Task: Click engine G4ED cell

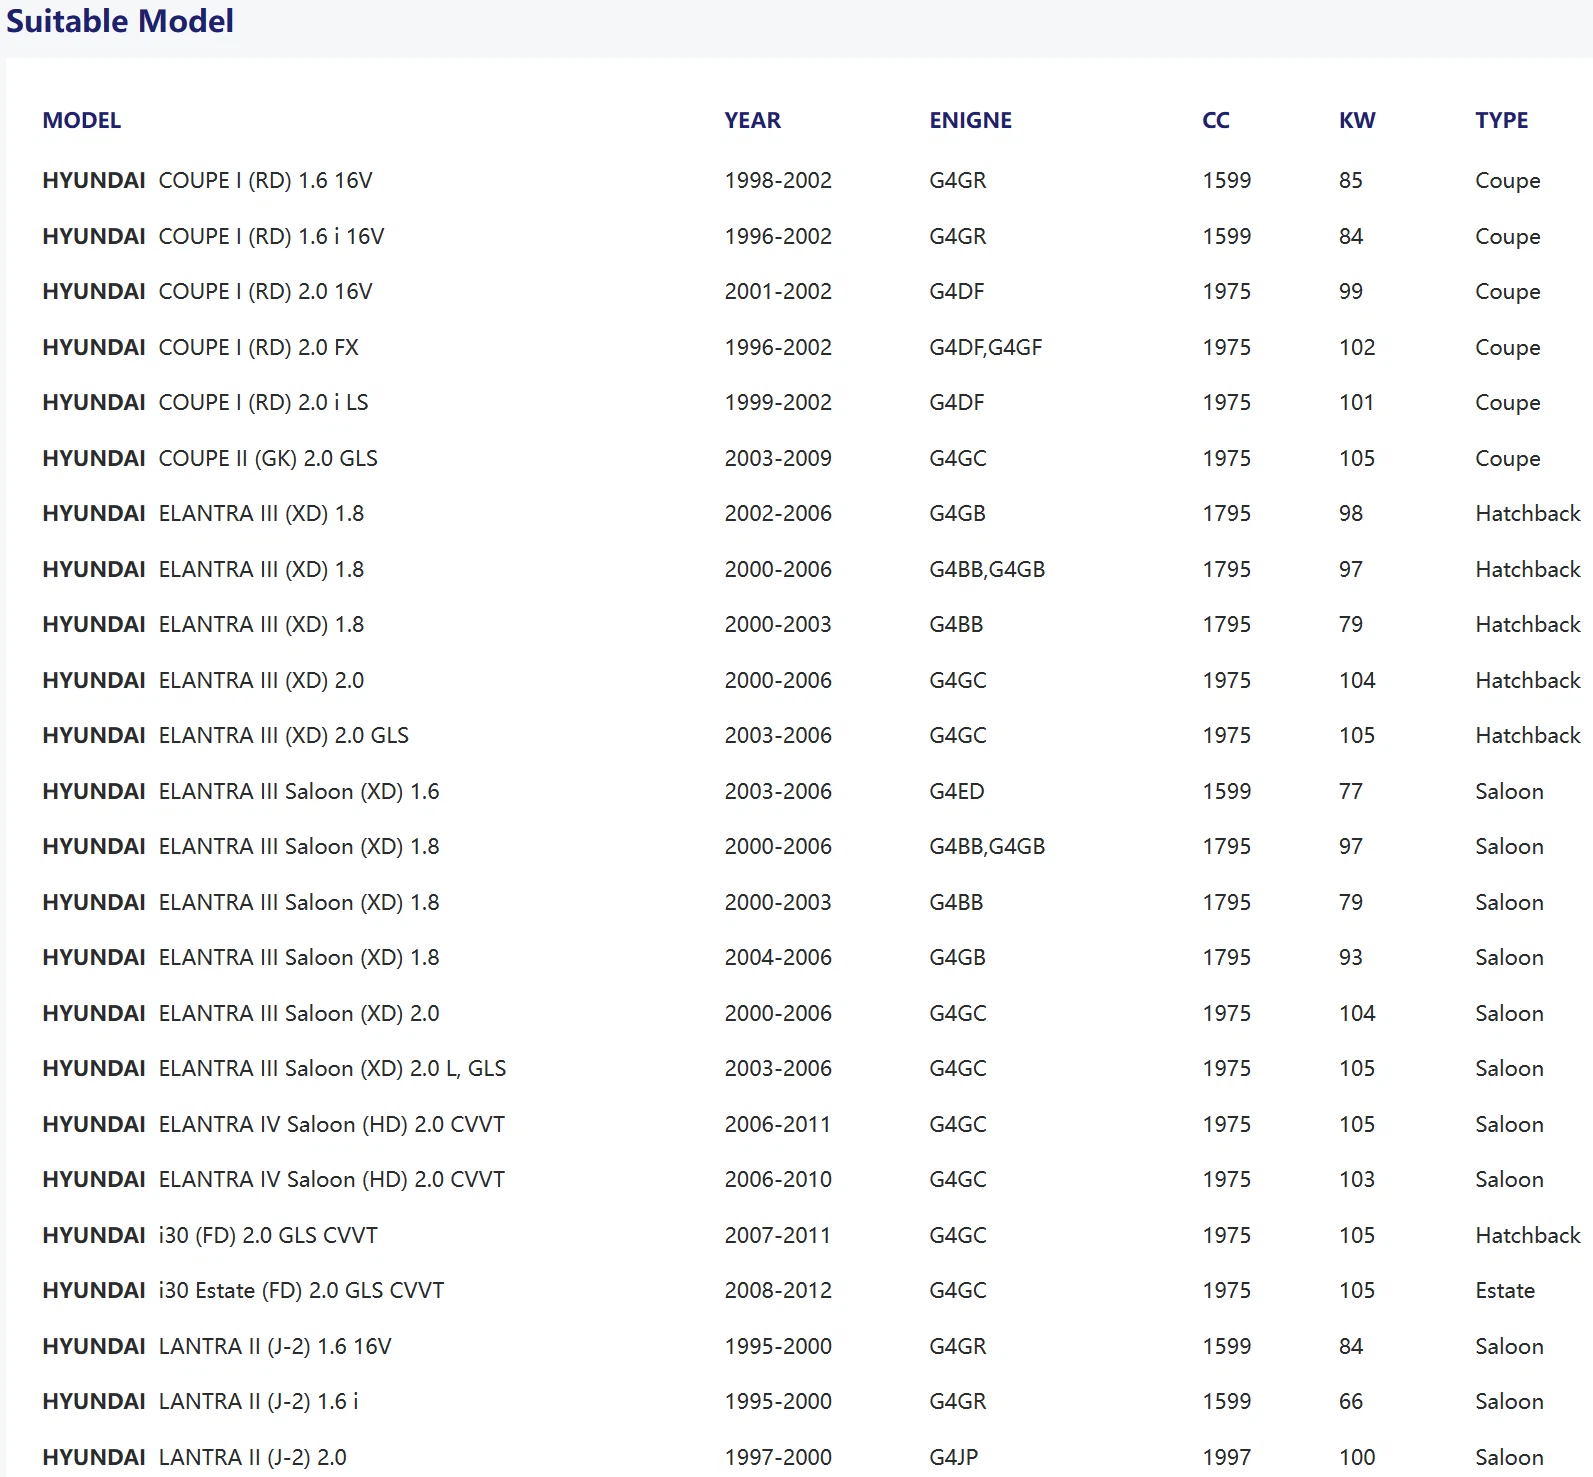Action: pyautogui.click(x=956, y=791)
